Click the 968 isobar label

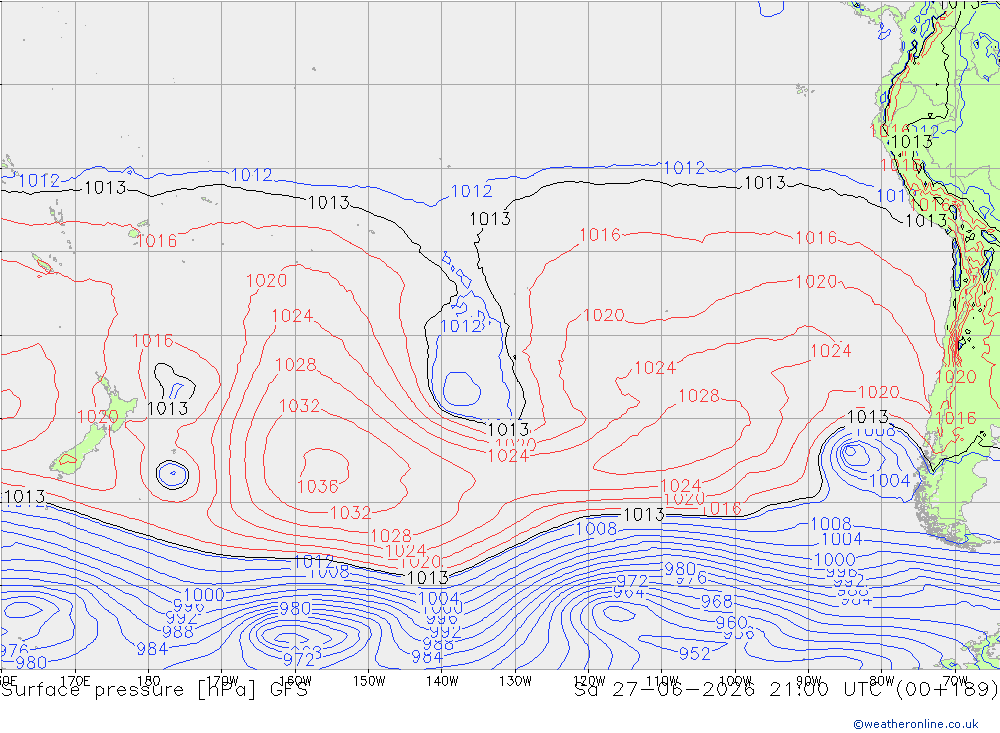(x=716, y=602)
